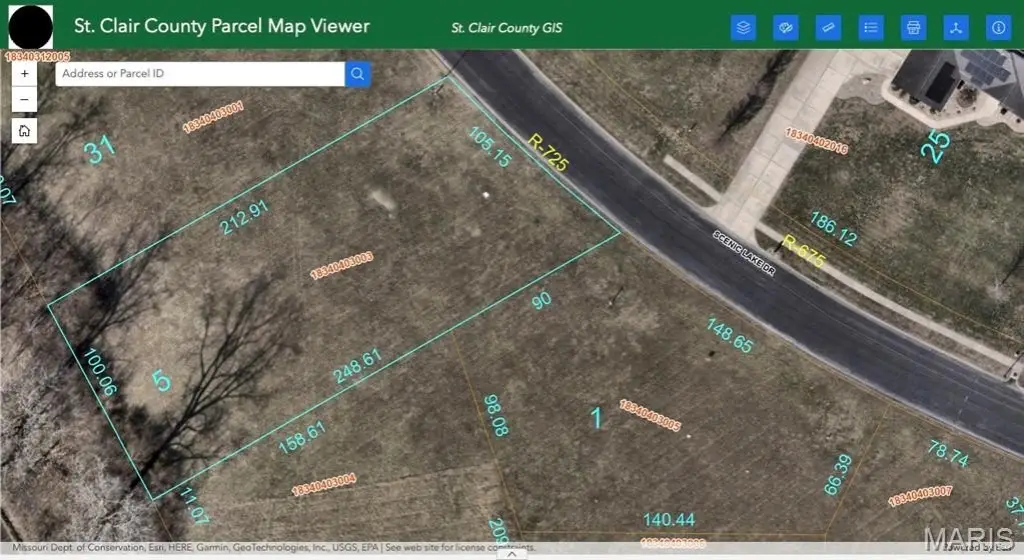This screenshot has height=560, width=1024.
Task: Select the Measure ruler tool
Action: coord(828,27)
